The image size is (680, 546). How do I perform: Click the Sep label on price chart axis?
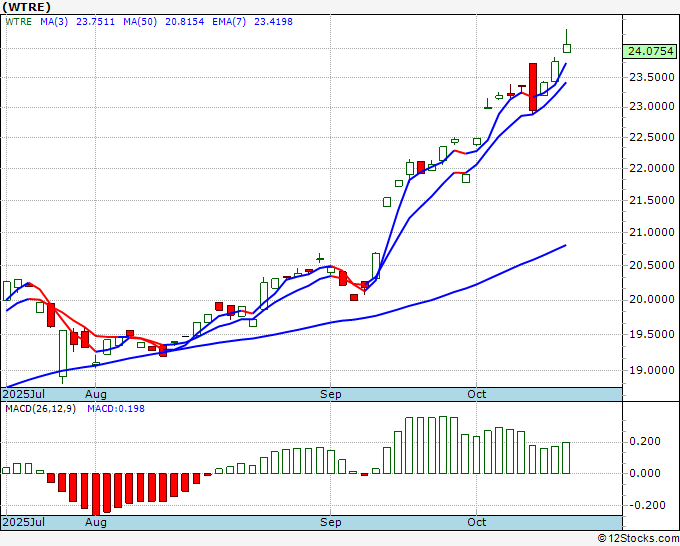click(x=330, y=394)
